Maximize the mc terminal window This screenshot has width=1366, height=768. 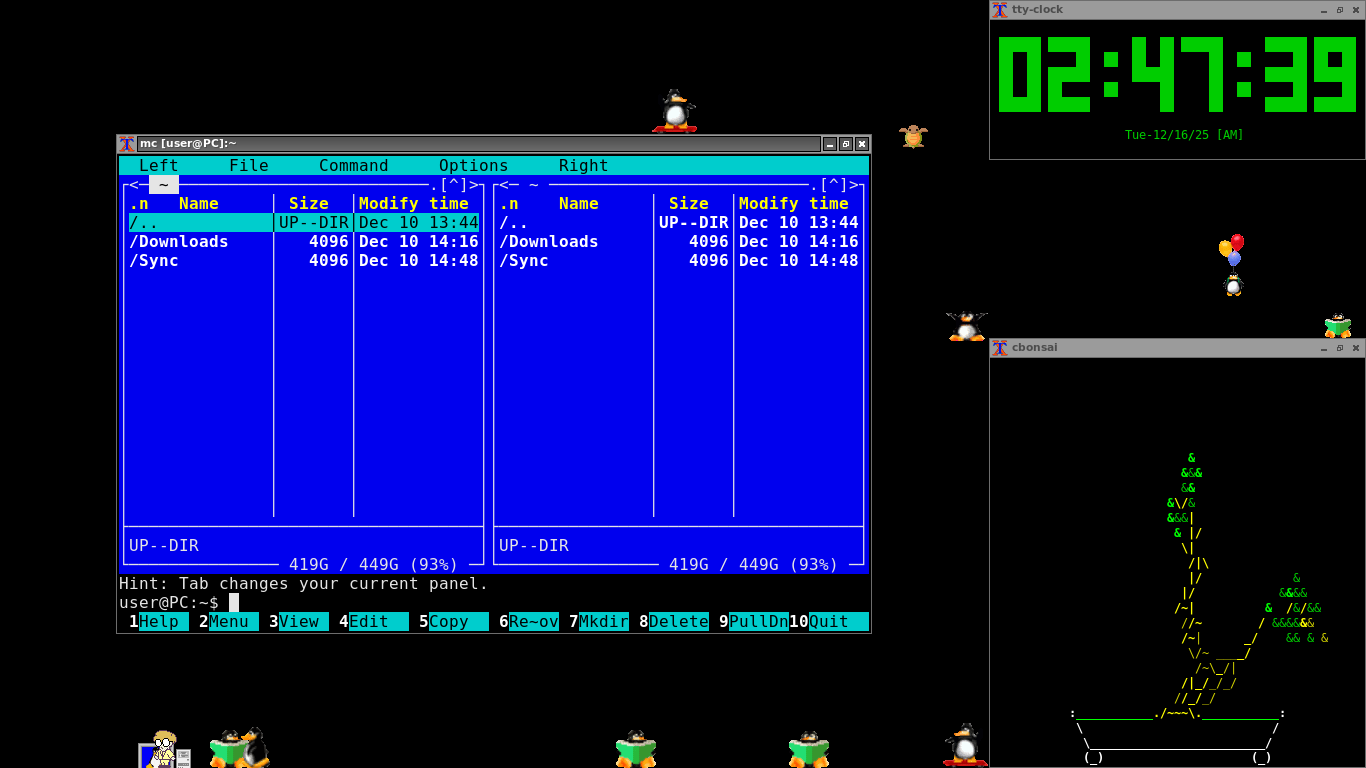(x=846, y=144)
